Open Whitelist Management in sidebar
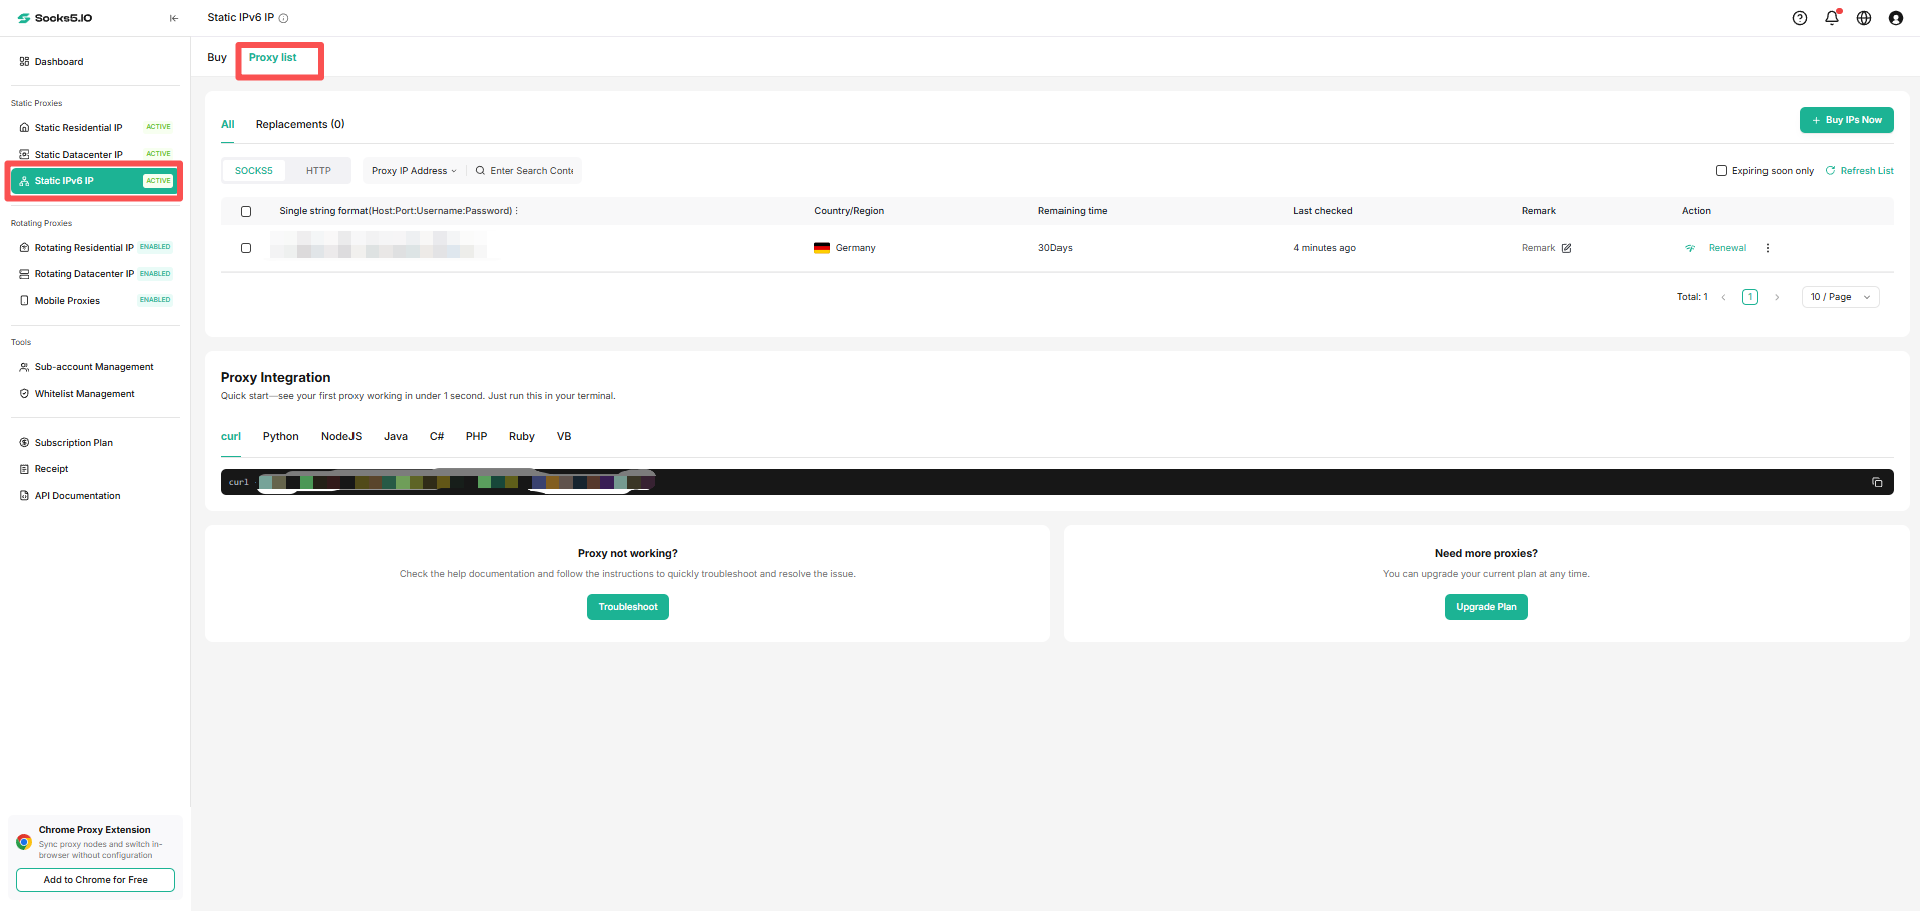 (x=85, y=394)
